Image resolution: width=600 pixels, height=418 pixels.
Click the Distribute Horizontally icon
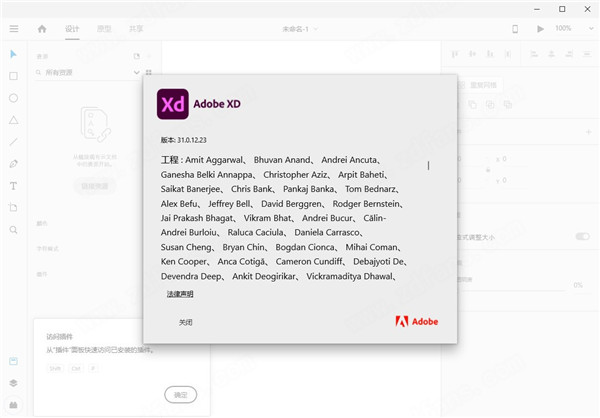(x=587, y=54)
